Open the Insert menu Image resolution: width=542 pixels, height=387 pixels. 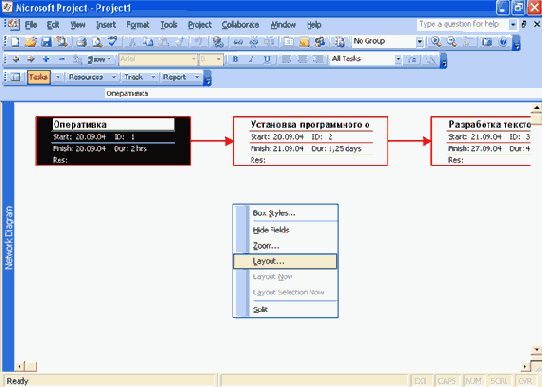[106, 25]
